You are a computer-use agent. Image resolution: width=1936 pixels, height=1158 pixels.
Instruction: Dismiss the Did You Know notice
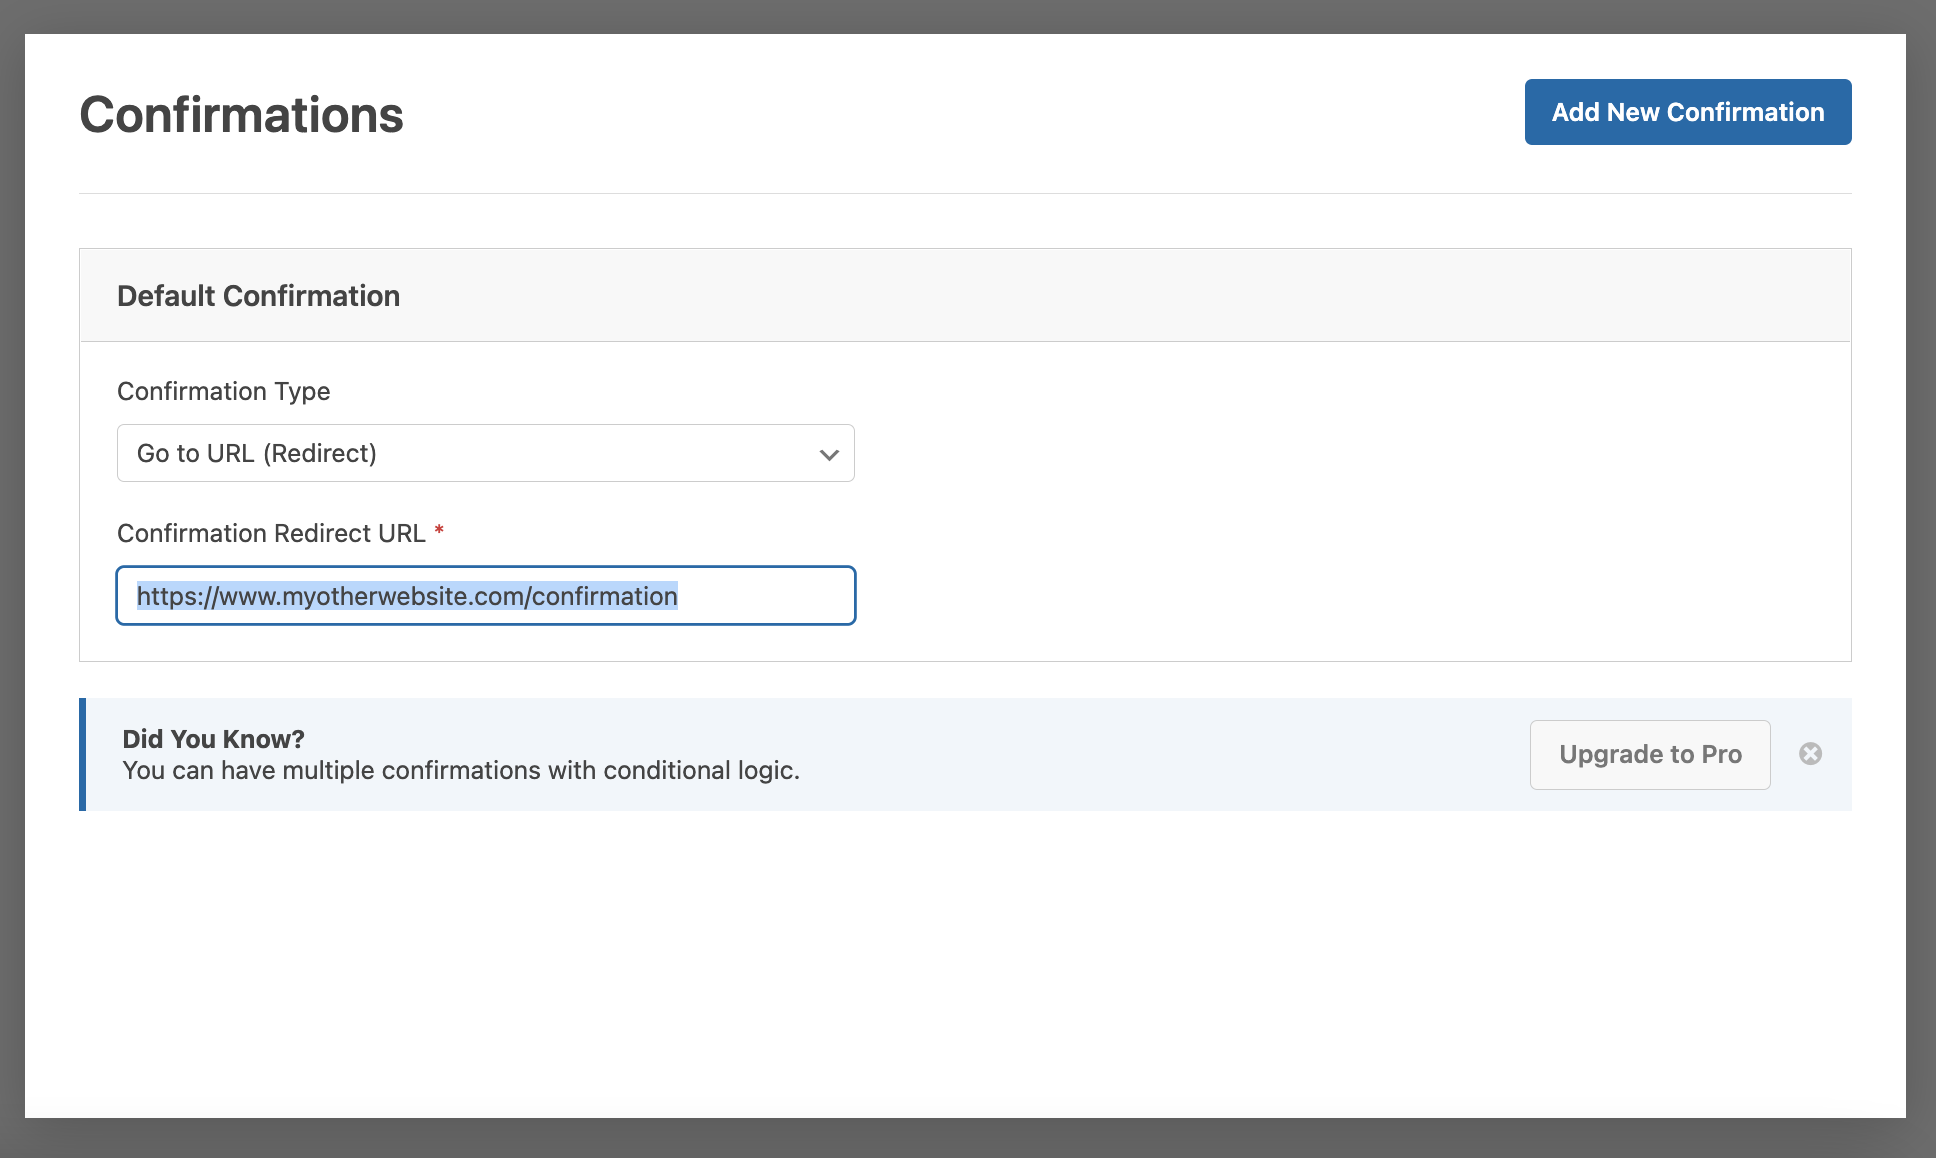(1810, 754)
